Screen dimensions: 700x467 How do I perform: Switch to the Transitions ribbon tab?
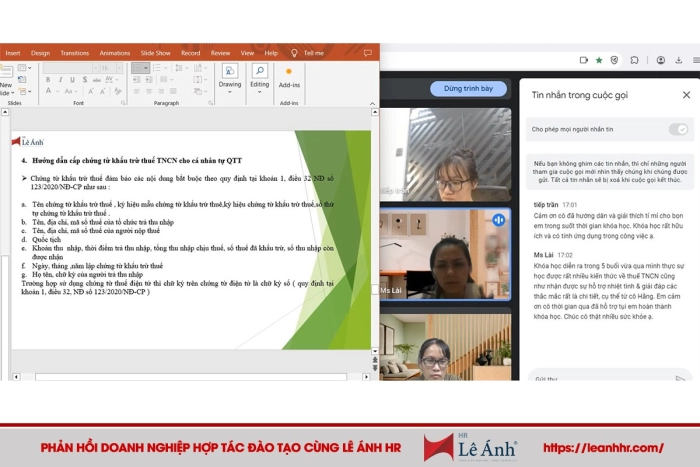[x=74, y=53]
